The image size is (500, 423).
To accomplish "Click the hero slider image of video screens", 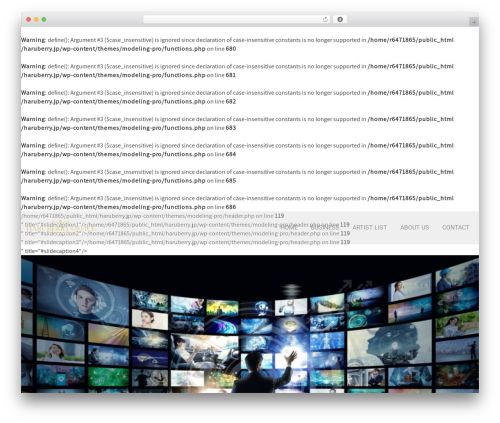I will tap(250, 324).
